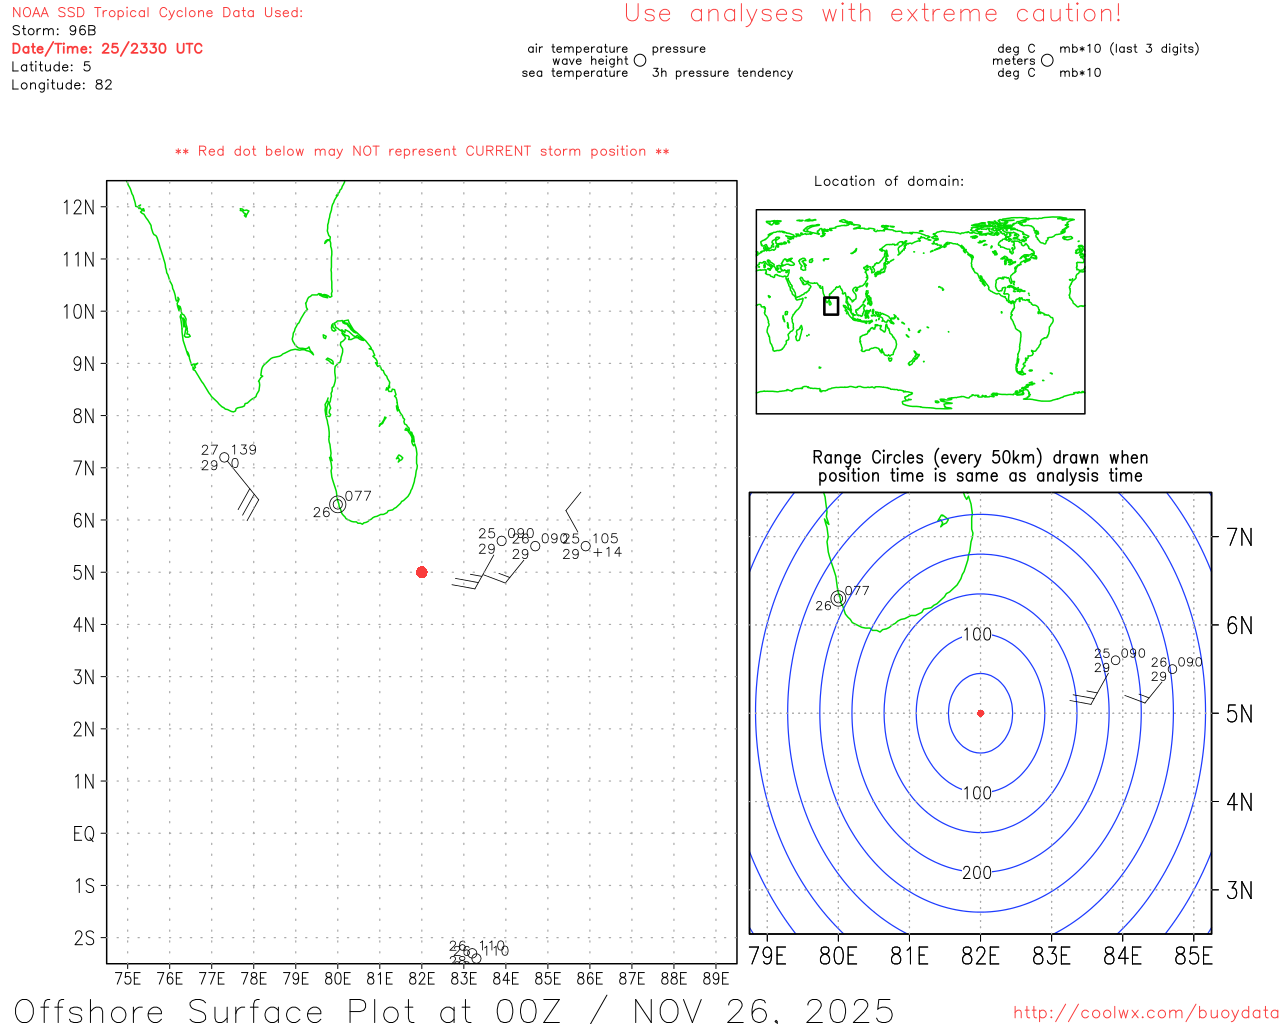Image resolution: width=1280 pixels, height=1024 pixels.
Task: Click the 3N label on range circles plot
Action: tap(1239, 890)
